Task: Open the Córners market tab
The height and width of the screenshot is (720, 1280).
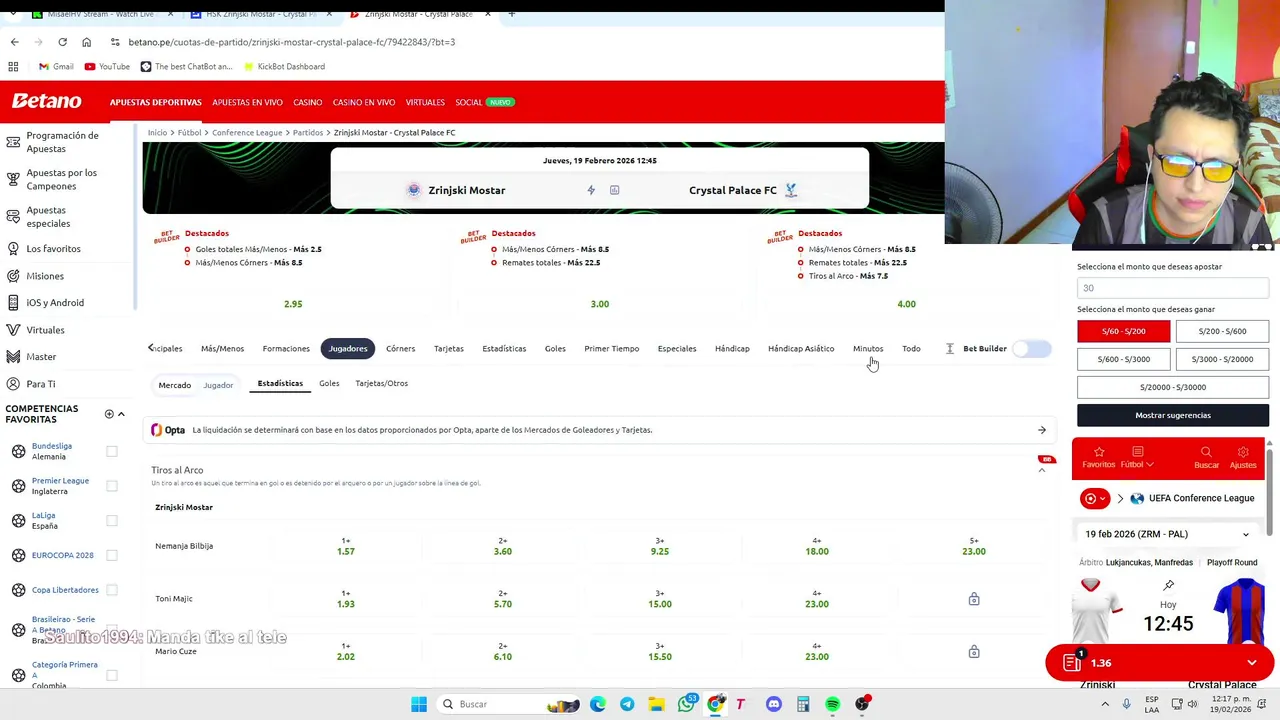Action: (400, 348)
